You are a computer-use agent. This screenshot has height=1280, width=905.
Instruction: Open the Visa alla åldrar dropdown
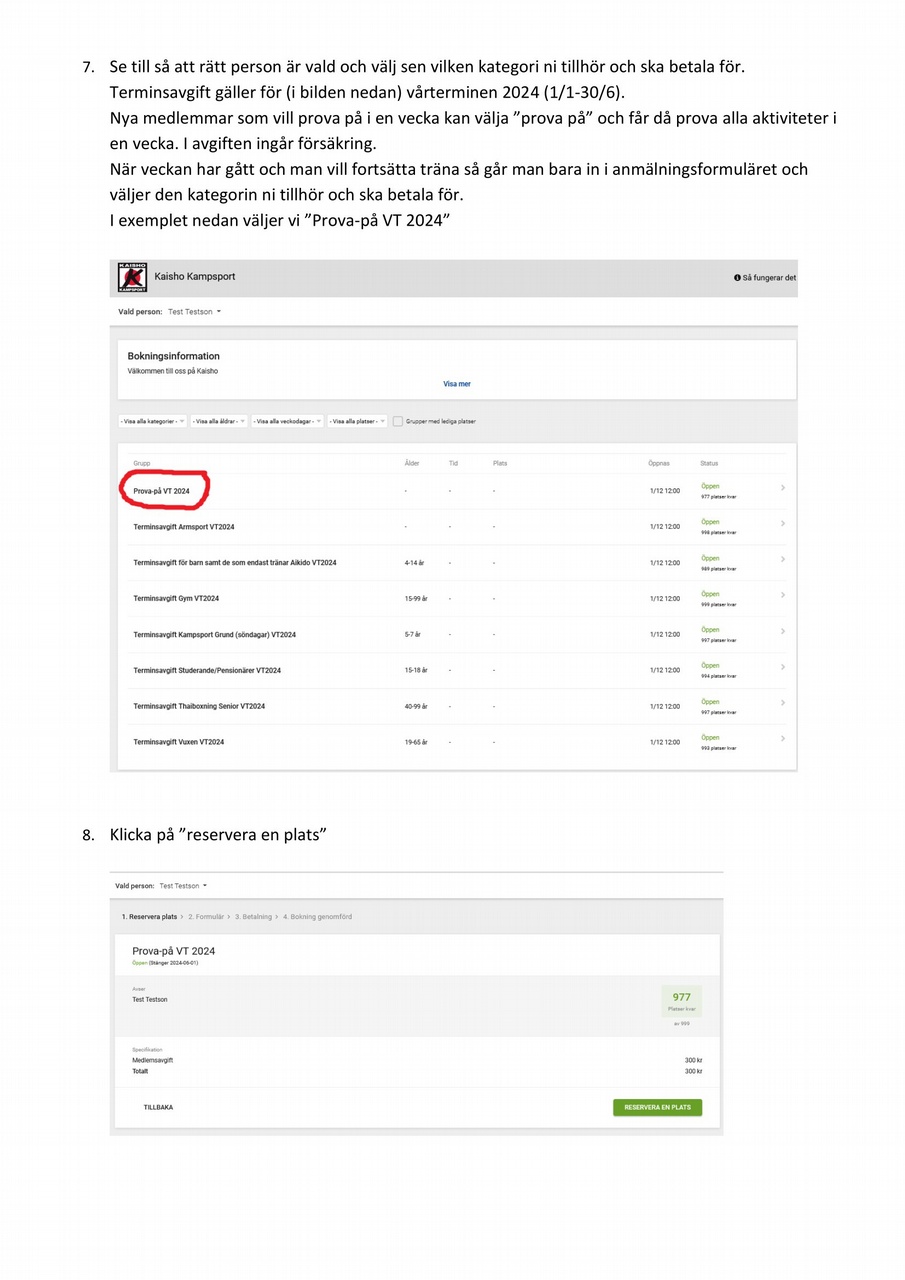pyautogui.click(x=219, y=421)
